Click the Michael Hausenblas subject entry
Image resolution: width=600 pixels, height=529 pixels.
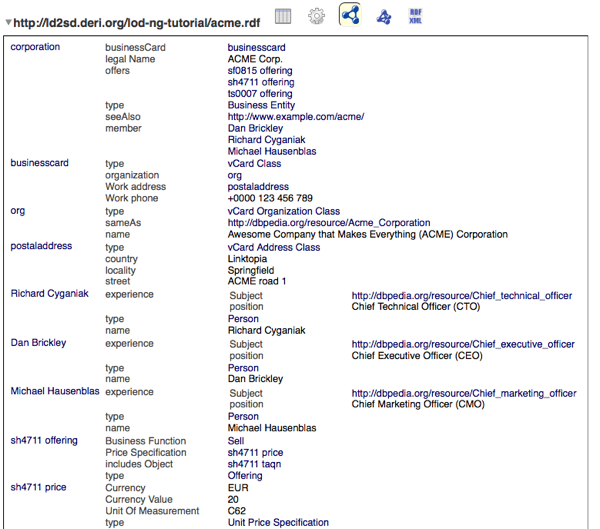[54, 392]
